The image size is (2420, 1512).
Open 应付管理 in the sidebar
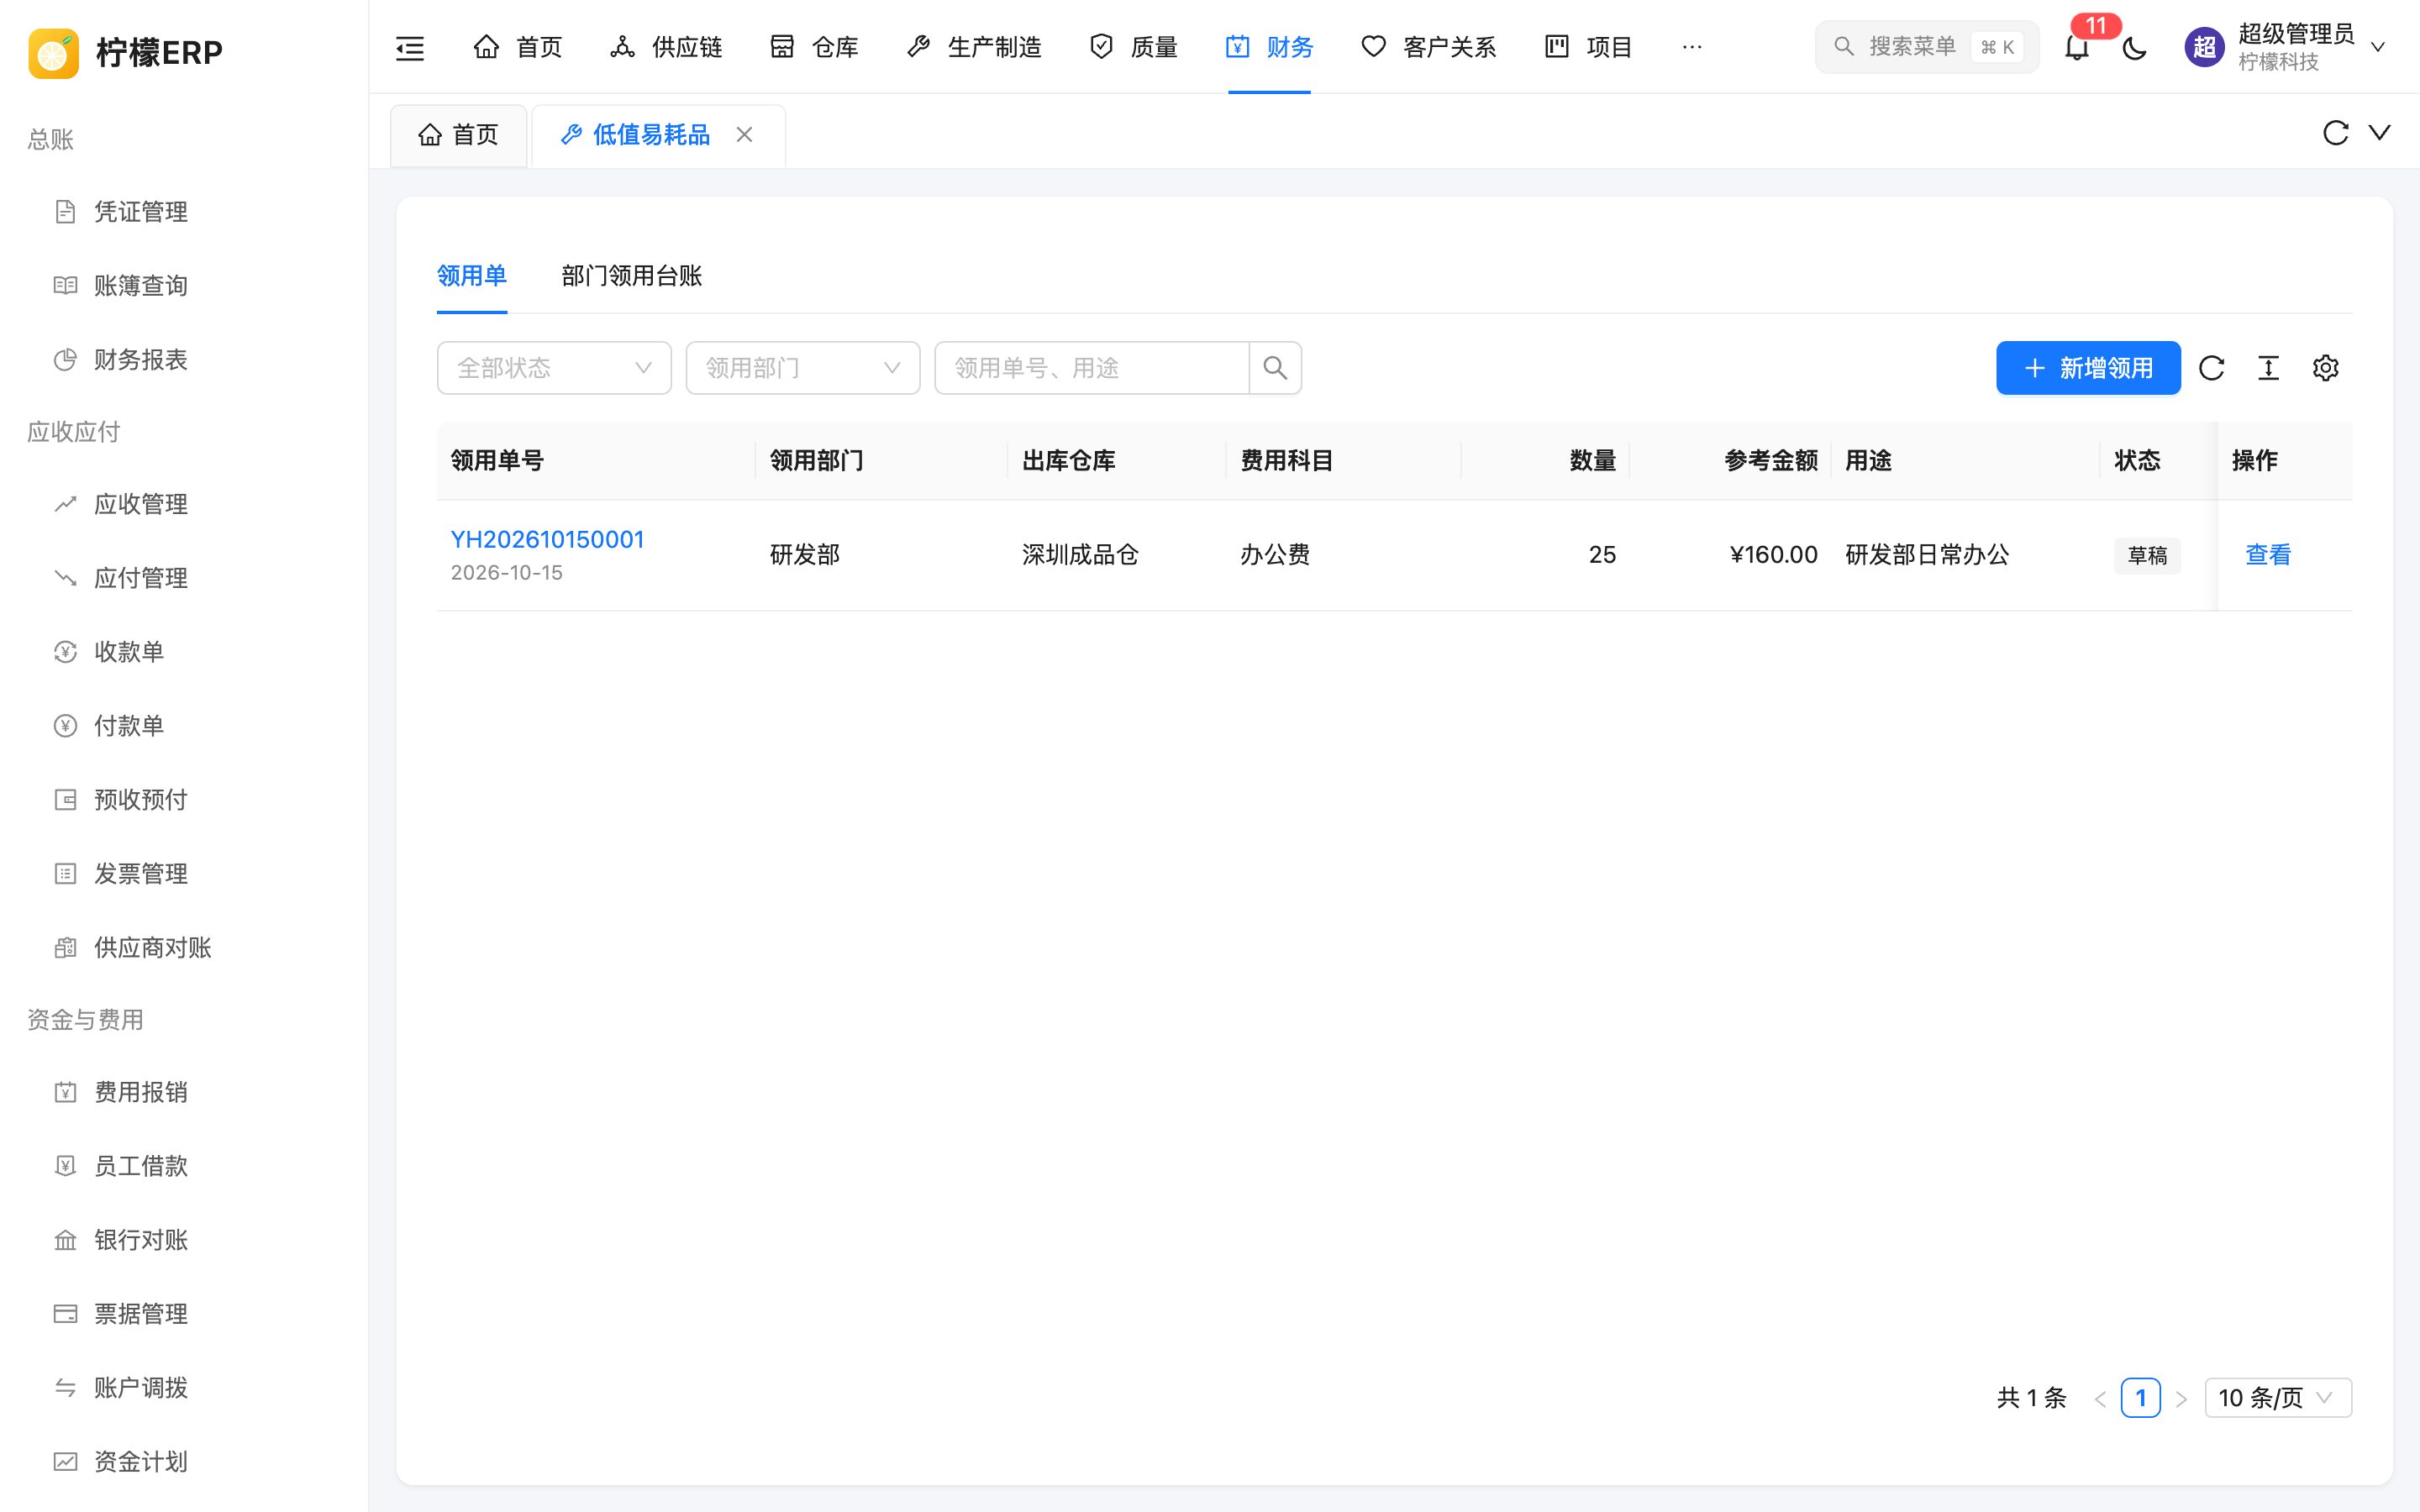click(x=184, y=578)
